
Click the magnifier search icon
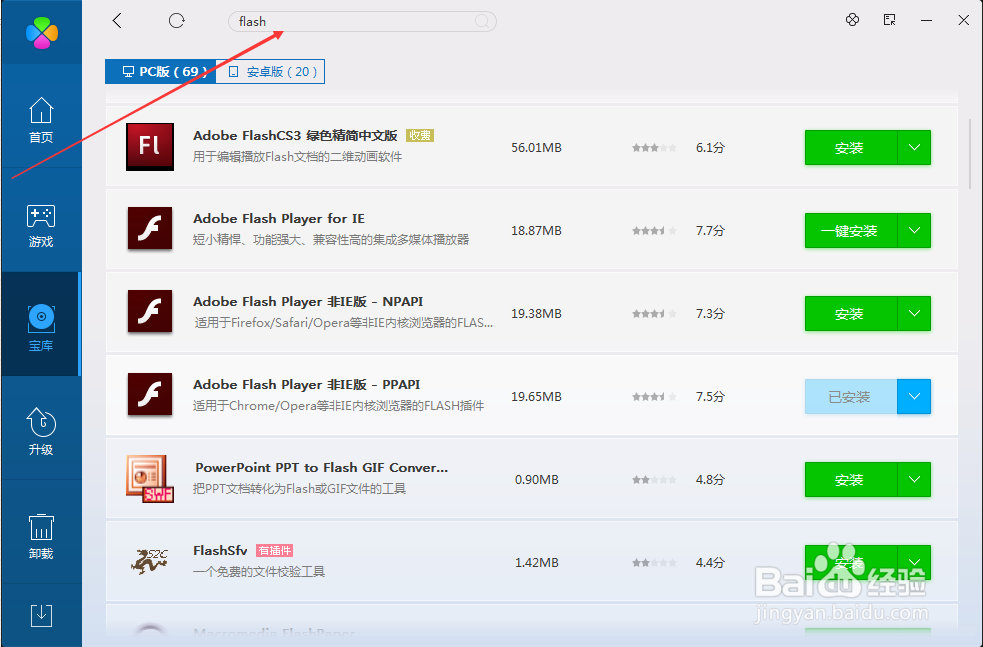pos(482,21)
